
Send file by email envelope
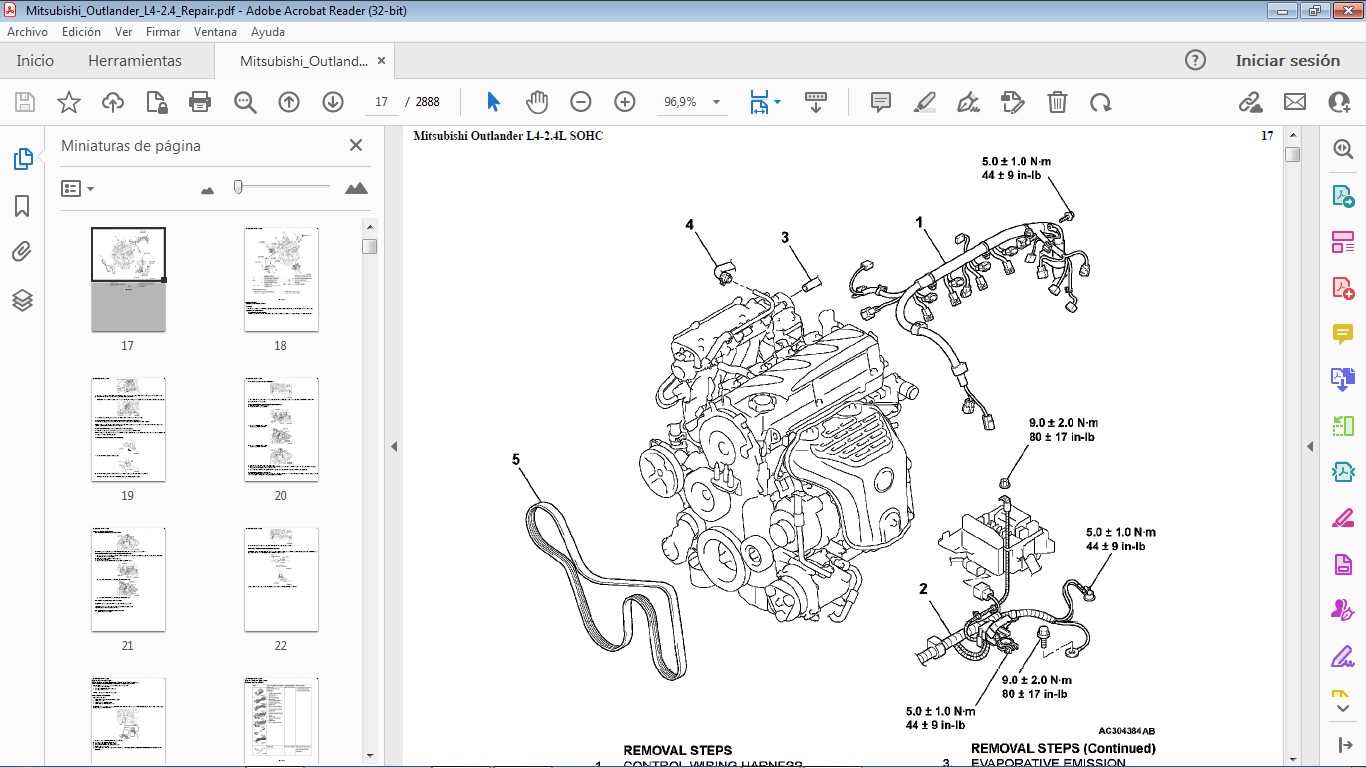coord(1295,102)
